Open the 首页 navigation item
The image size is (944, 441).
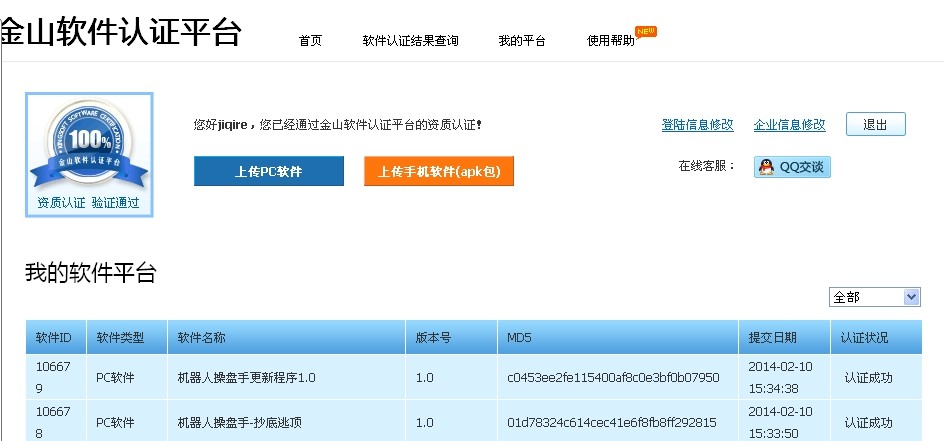click(310, 41)
